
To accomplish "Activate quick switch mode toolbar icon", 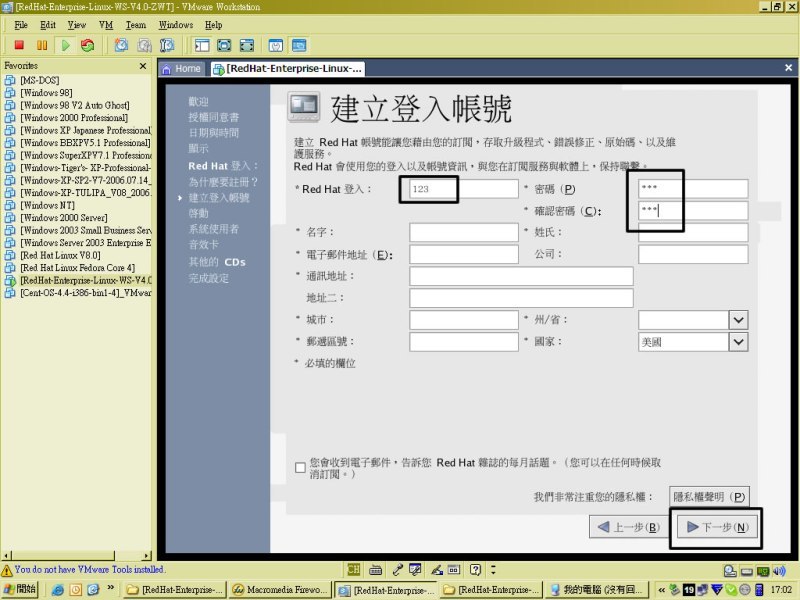I will (247, 45).
